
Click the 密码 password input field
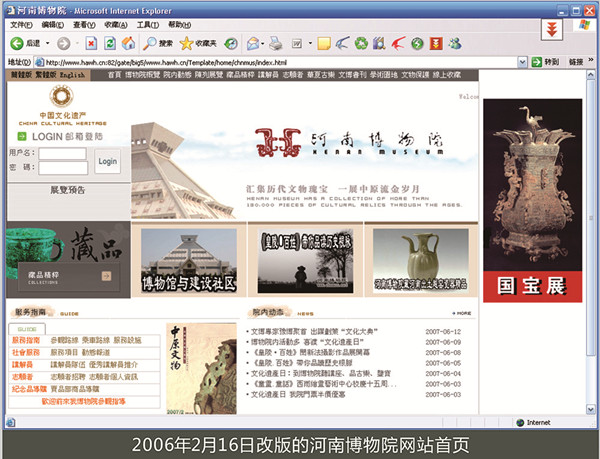63,168
